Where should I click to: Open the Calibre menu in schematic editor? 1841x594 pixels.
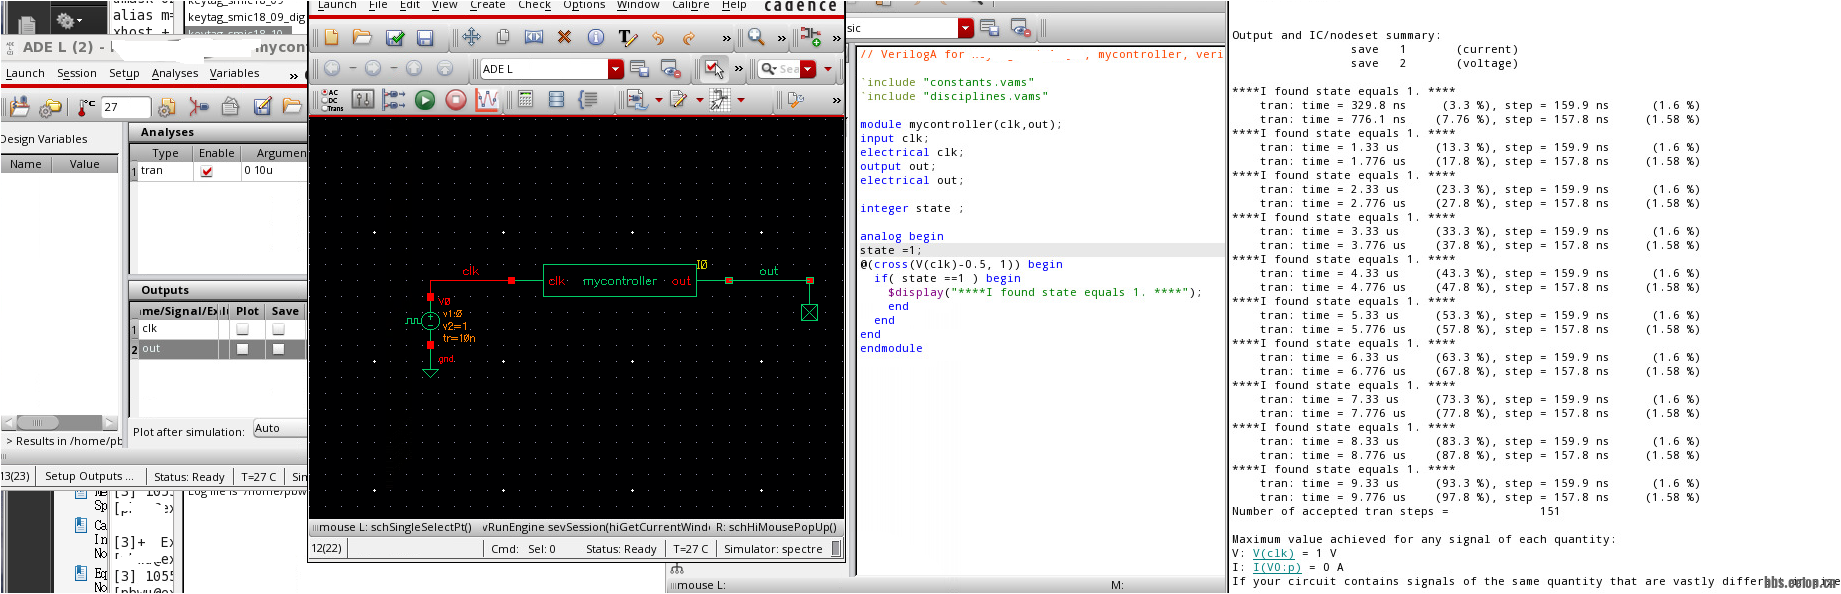pyautogui.click(x=690, y=5)
